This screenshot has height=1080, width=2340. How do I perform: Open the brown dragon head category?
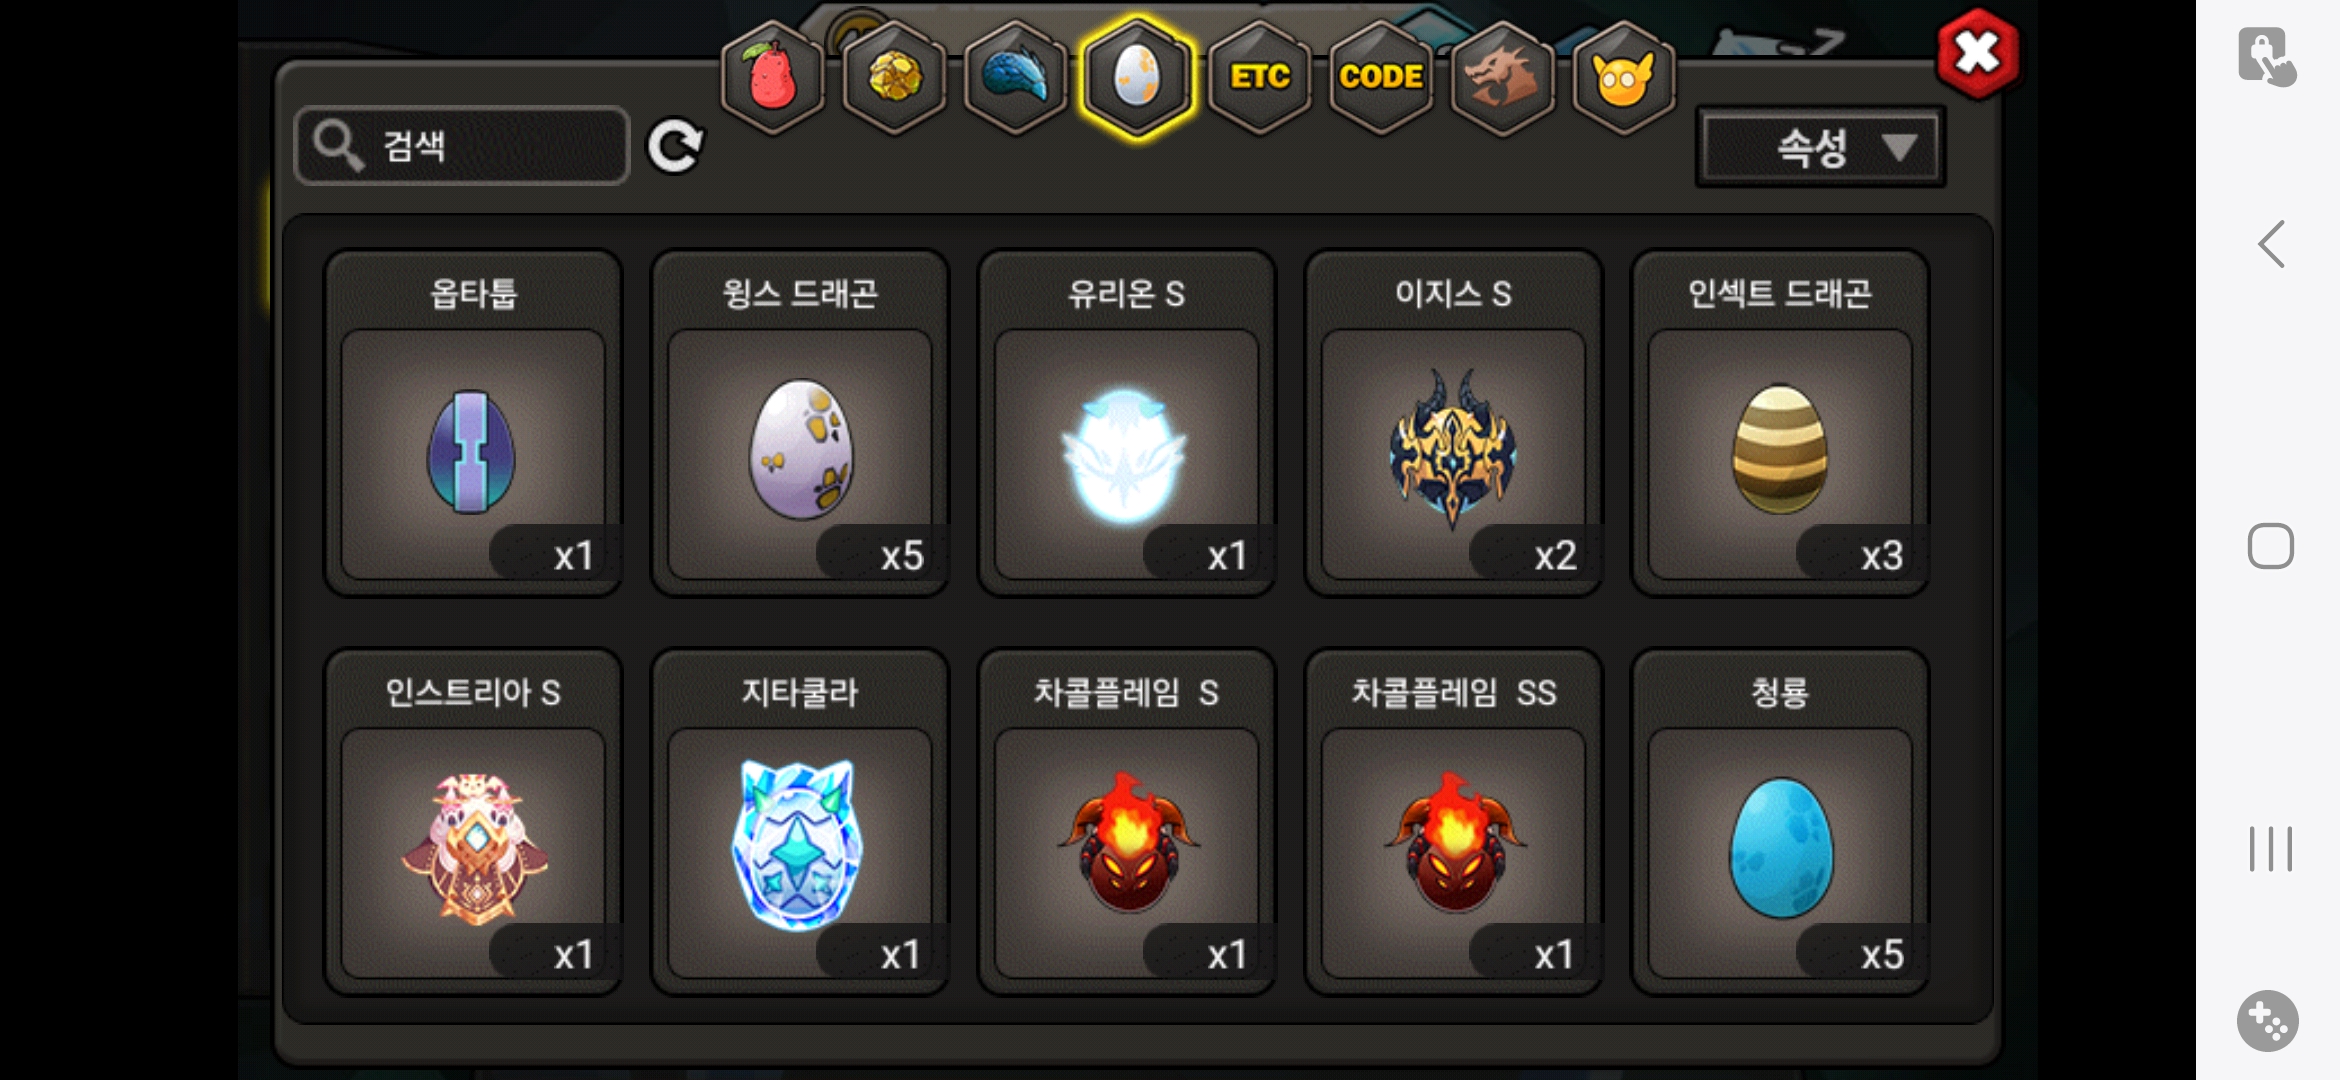coord(1502,78)
